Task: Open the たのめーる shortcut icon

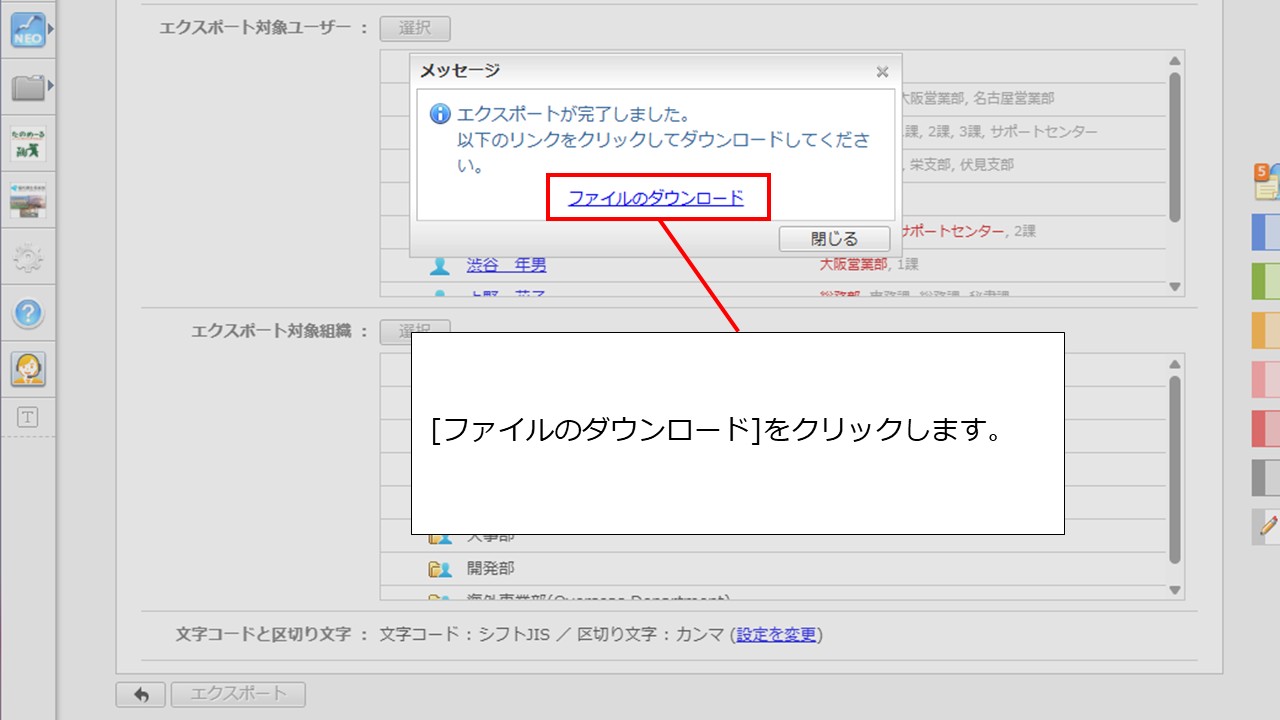Action: coord(28,145)
